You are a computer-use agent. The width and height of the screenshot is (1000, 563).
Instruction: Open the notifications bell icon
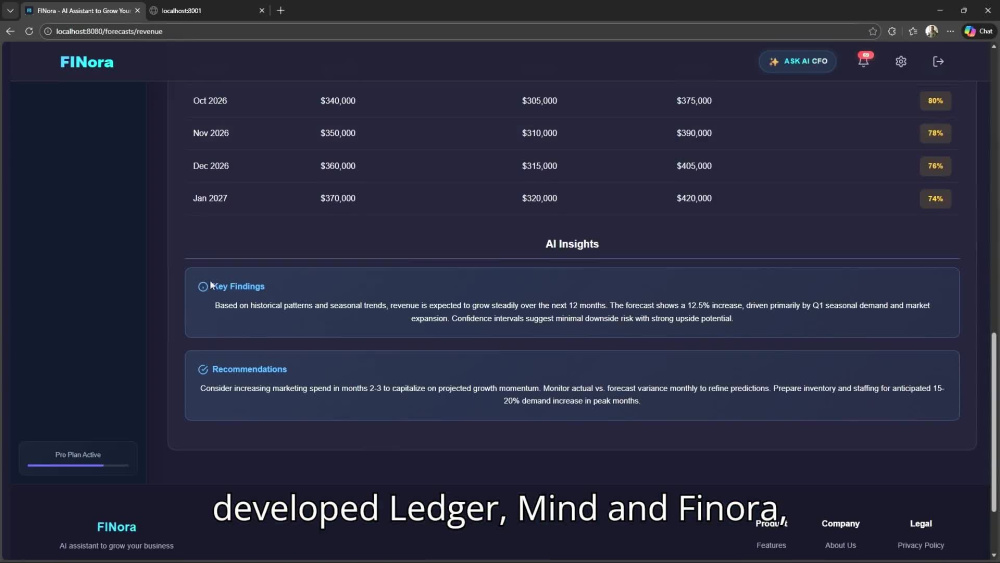(864, 61)
